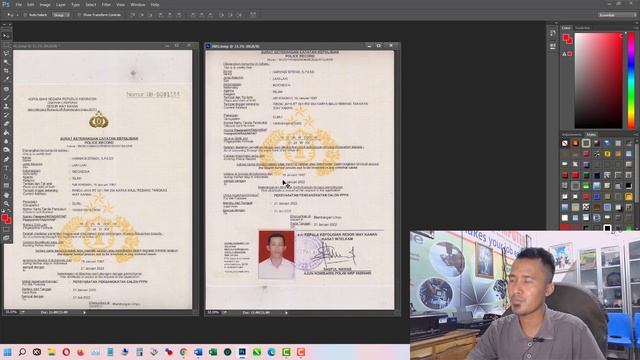This screenshot has height=360, width=640.
Task: Open the Auto-Select Group dropdown
Action: pos(61,15)
